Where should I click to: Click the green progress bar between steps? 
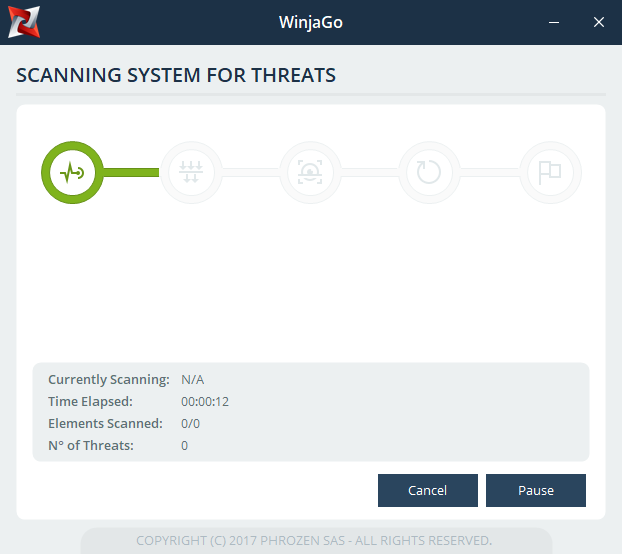point(131,173)
